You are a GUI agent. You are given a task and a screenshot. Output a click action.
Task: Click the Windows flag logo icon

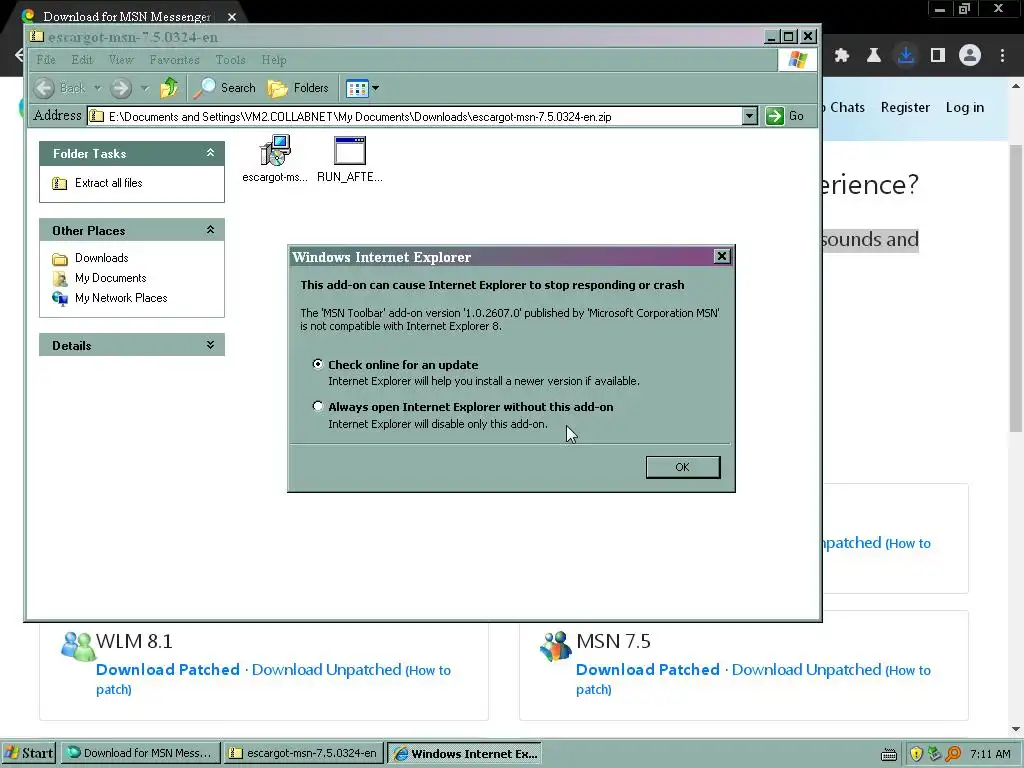(797, 59)
